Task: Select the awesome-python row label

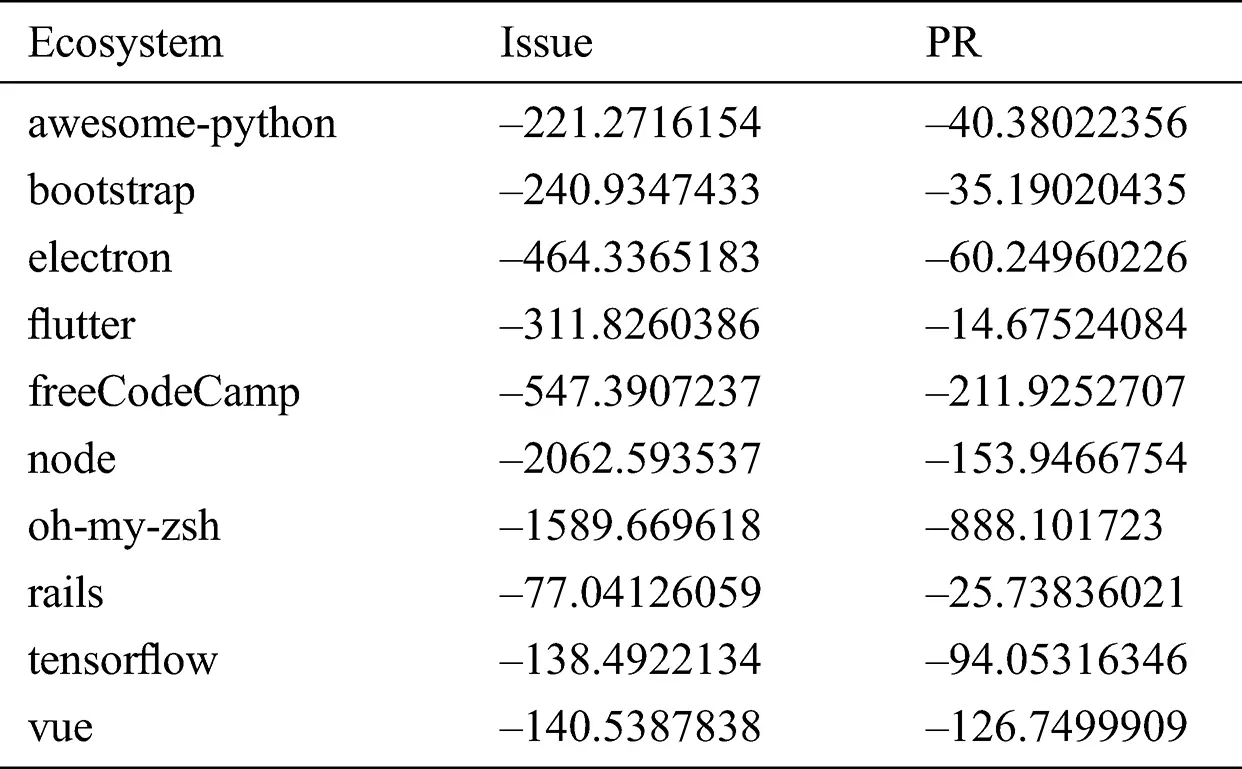Action: tap(182, 126)
